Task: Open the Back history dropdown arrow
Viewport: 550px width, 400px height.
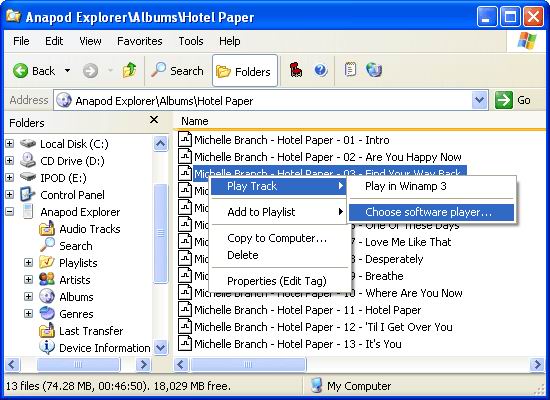Action: 67,71
